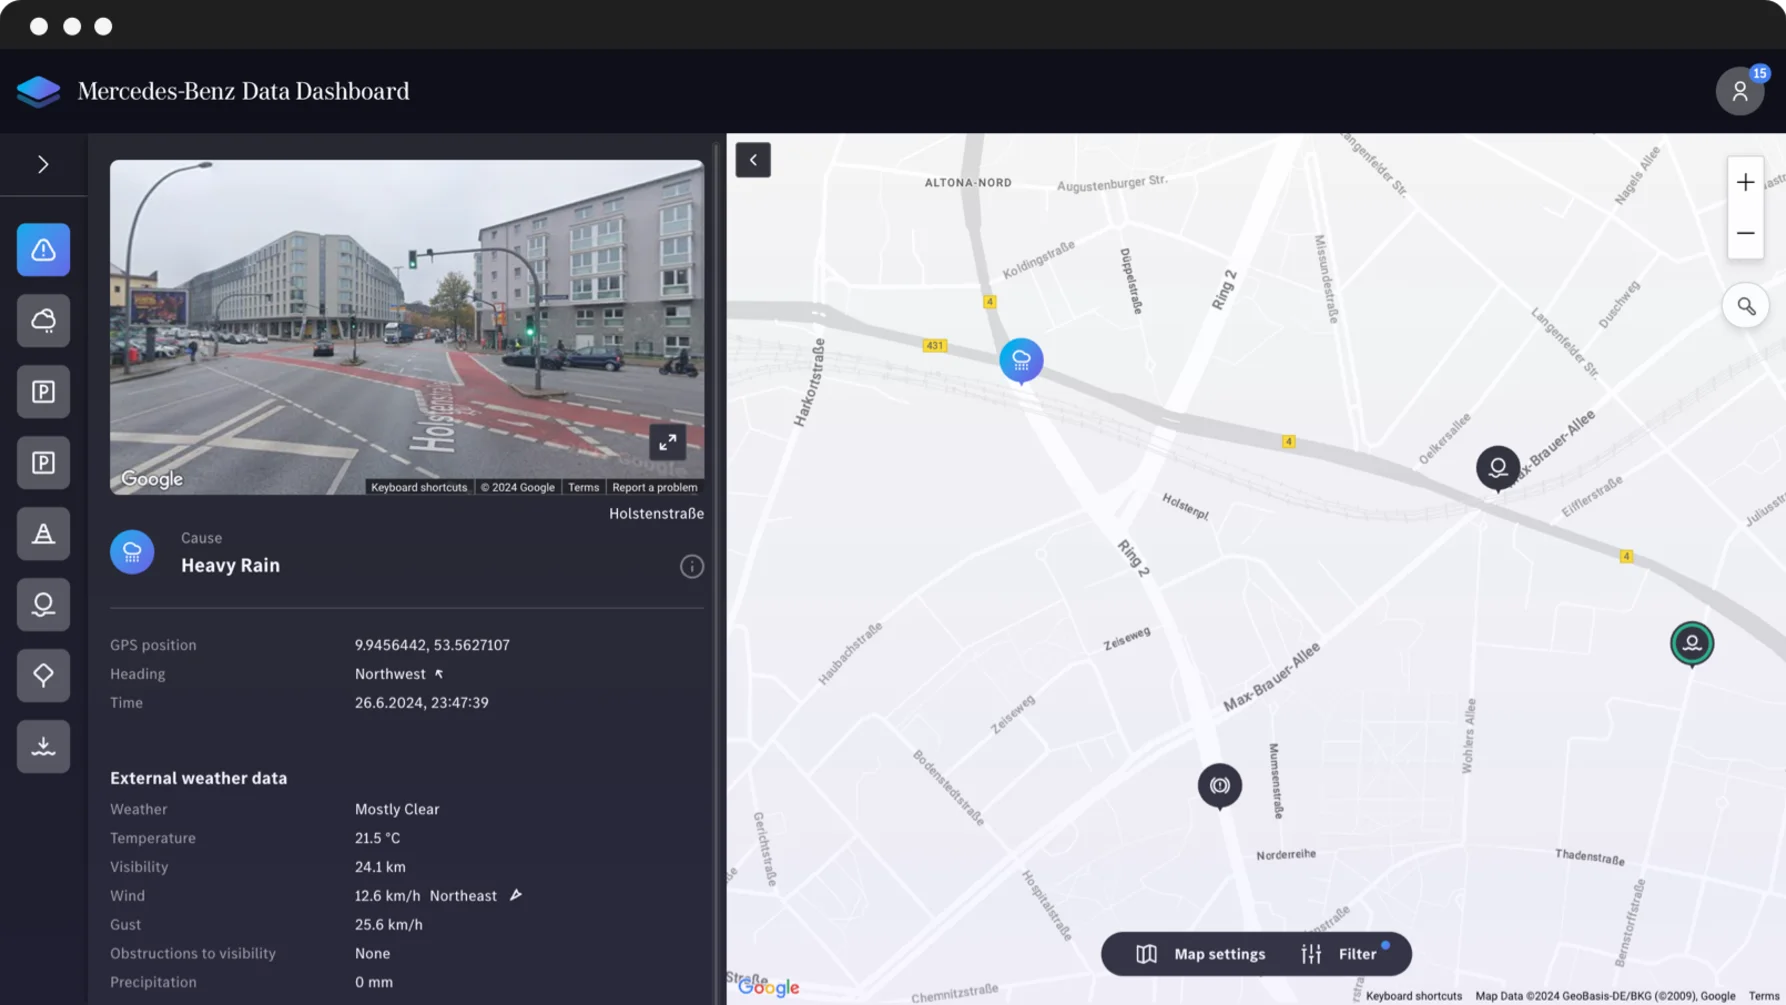
Task: Select the hazard warning triangle sidebar icon
Action: click(x=43, y=250)
